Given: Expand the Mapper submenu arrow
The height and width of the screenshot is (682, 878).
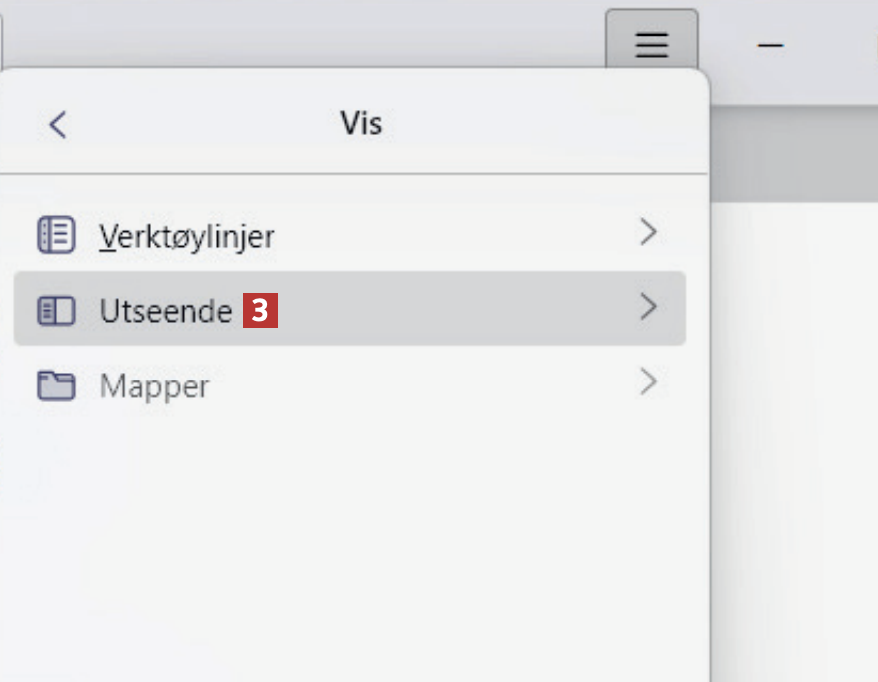Looking at the screenshot, I should click(x=649, y=381).
